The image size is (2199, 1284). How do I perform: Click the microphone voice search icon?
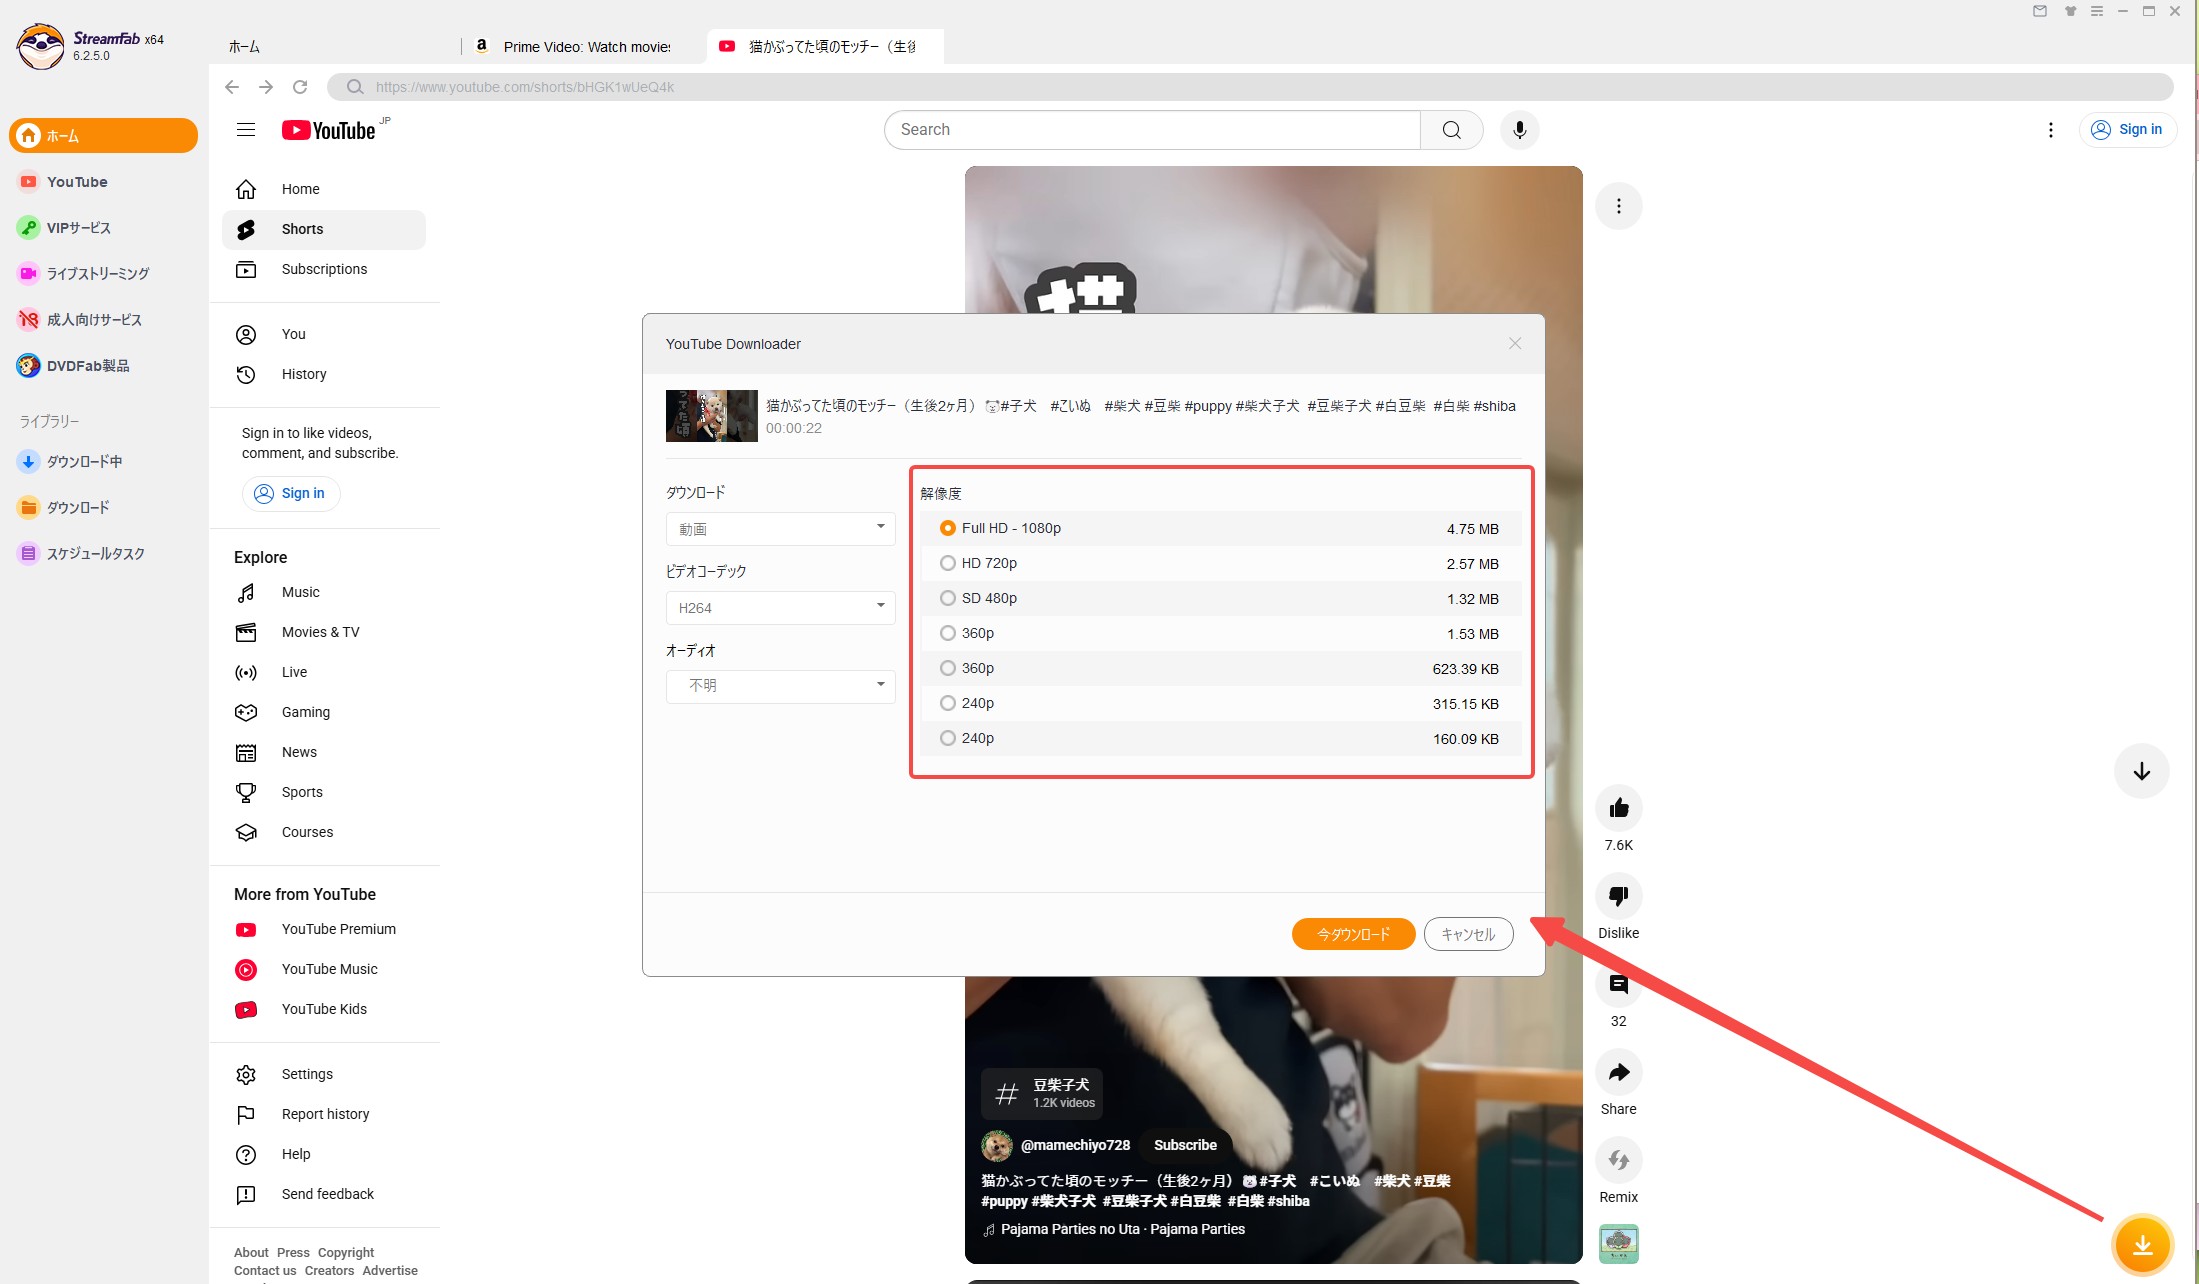(1519, 130)
